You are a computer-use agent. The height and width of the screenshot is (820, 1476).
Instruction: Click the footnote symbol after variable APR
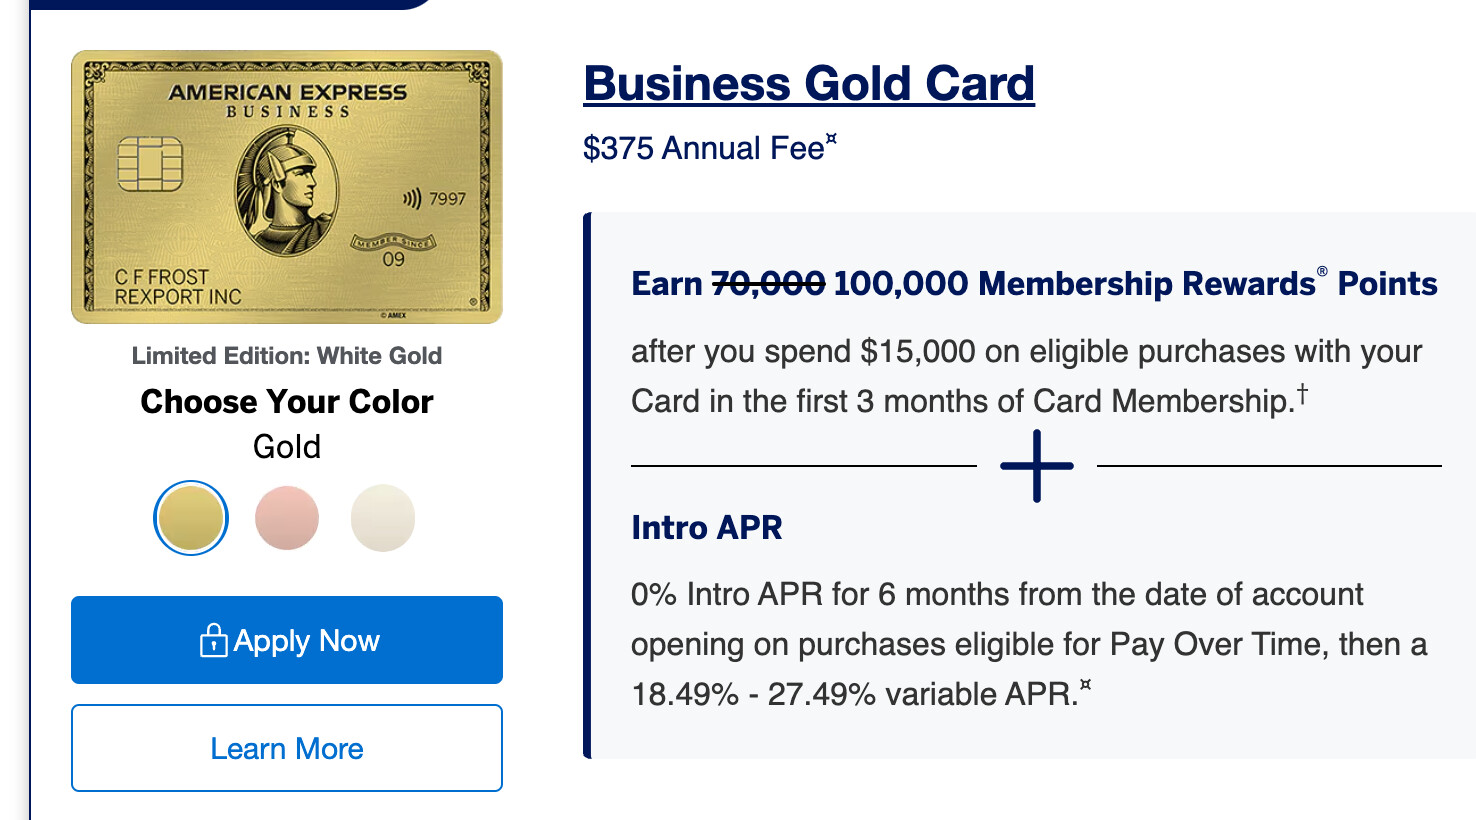pyautogui.click(x=1085, y=686)
